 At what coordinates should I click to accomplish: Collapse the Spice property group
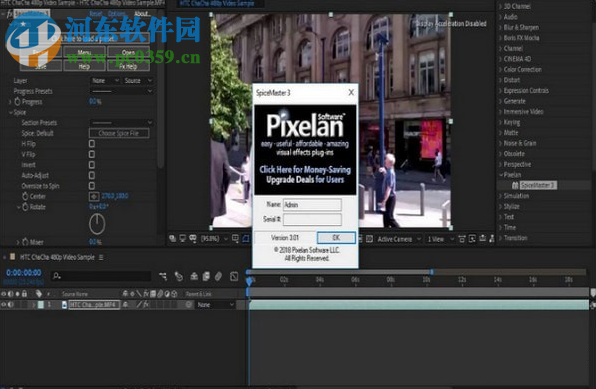click(x=10, y=113)
